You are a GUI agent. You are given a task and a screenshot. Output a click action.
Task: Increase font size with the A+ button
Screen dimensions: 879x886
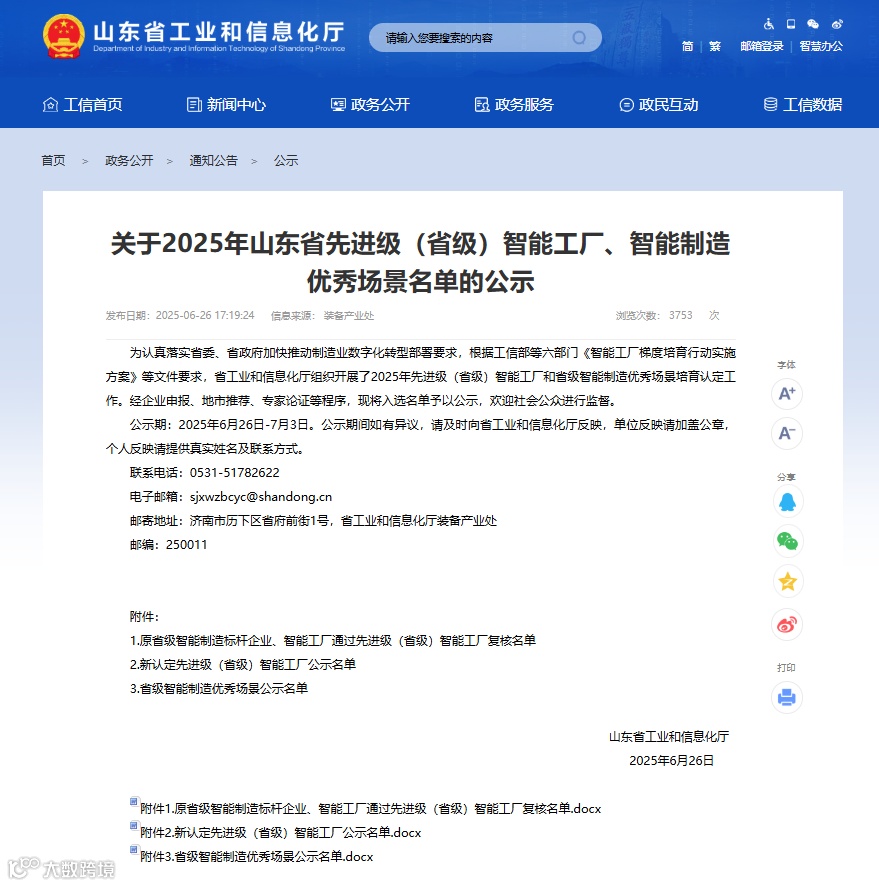point(787,393)
